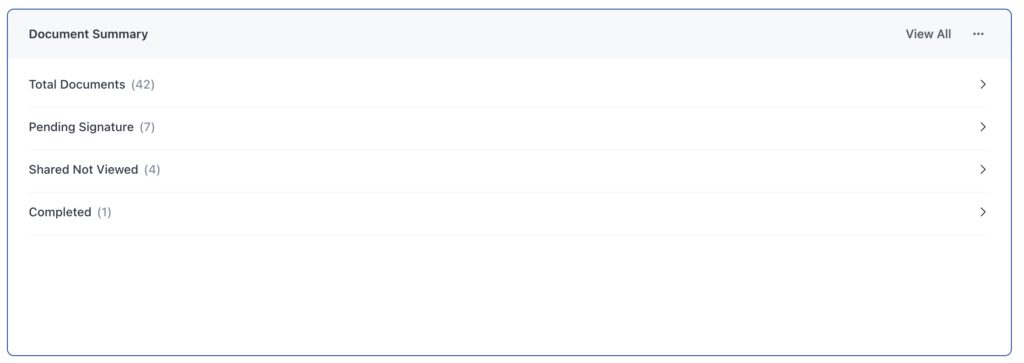The height and width of the screenshot is (363, 1024).
Task: Click the (4) count beside Shared Not Viewed
Action: [x=152, y=169]
